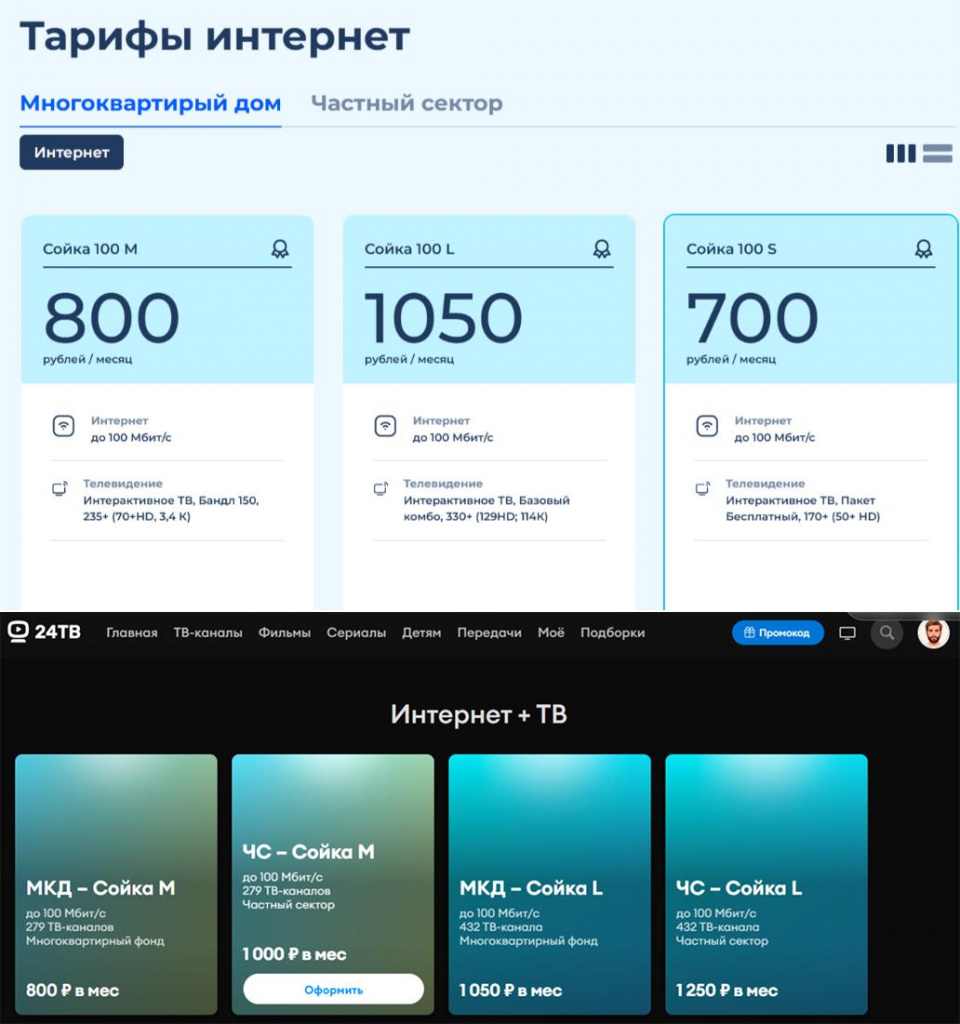Screen dimensions: 960x1024
Task: Click the Базовый комбо television description text
Action: (x=487, y=508)
